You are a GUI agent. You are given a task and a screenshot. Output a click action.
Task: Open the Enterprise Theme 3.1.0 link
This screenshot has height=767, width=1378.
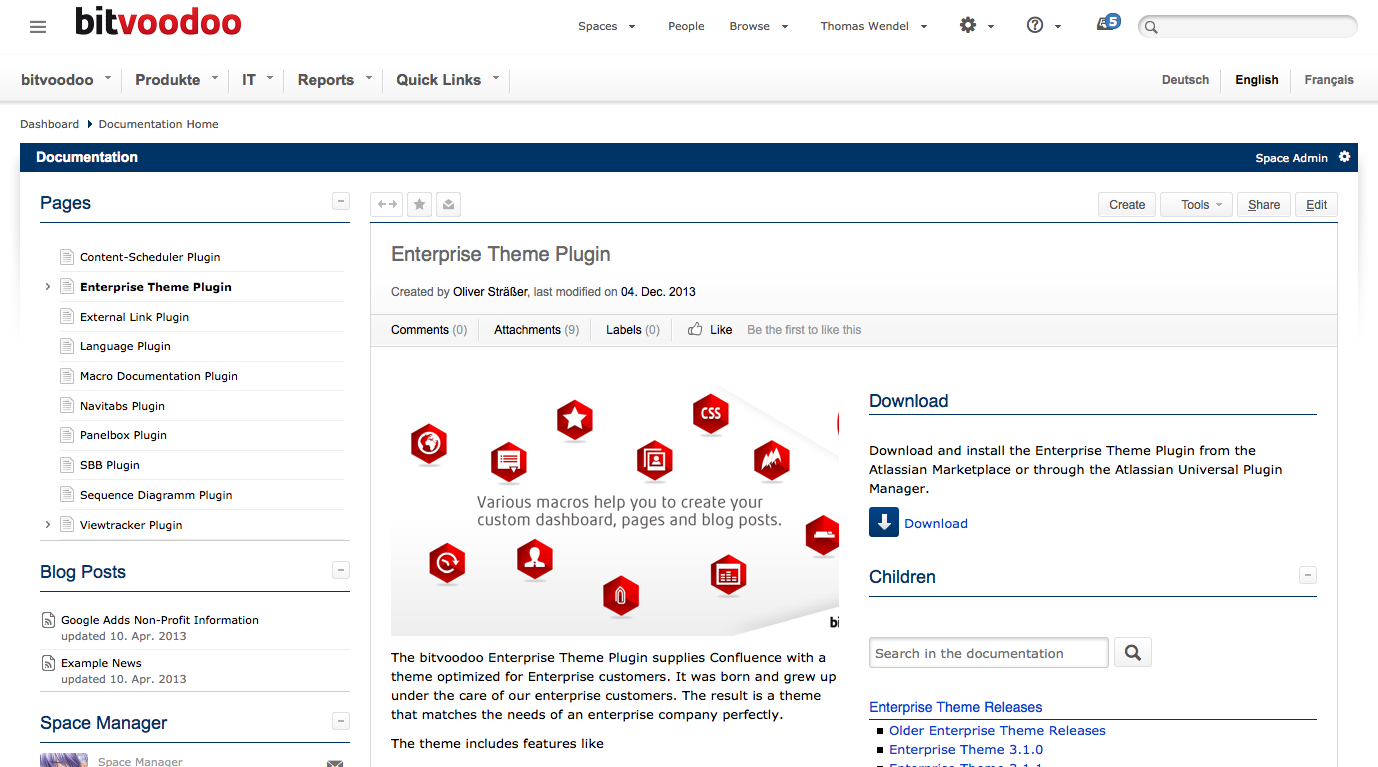(965, 749)
